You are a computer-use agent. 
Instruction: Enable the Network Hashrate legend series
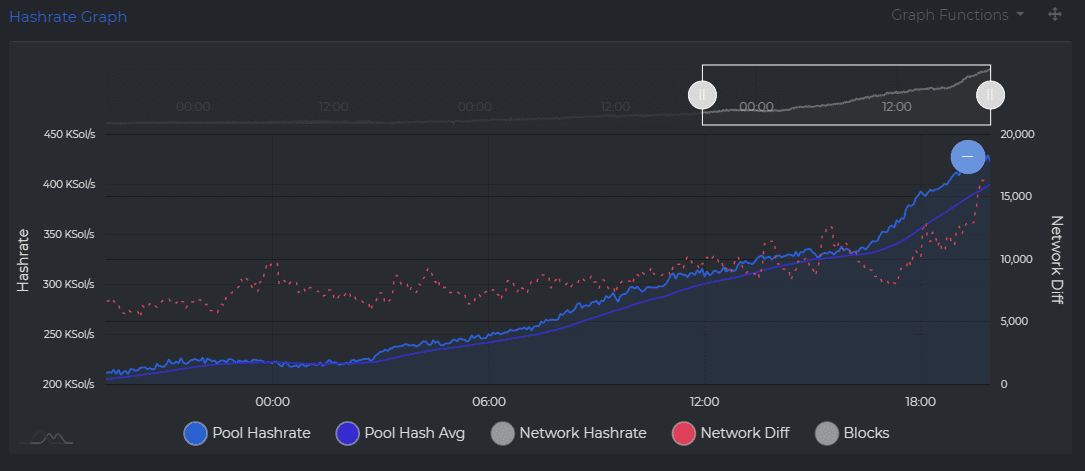click(x=568, y=434)
